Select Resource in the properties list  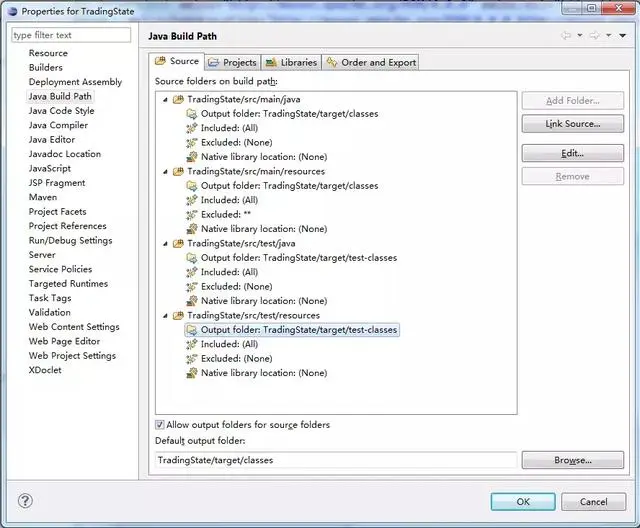click(x=48, y=53)
